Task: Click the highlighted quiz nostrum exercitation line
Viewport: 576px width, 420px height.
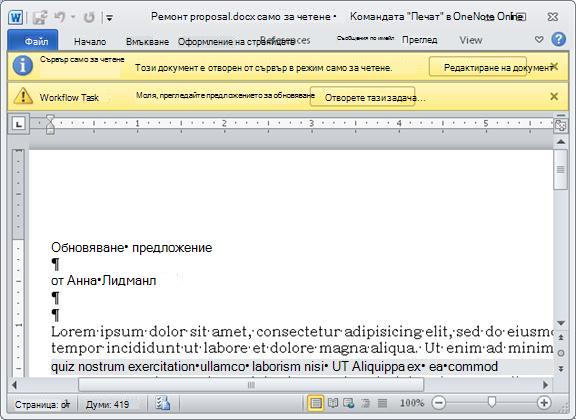Action: point(274,367)
